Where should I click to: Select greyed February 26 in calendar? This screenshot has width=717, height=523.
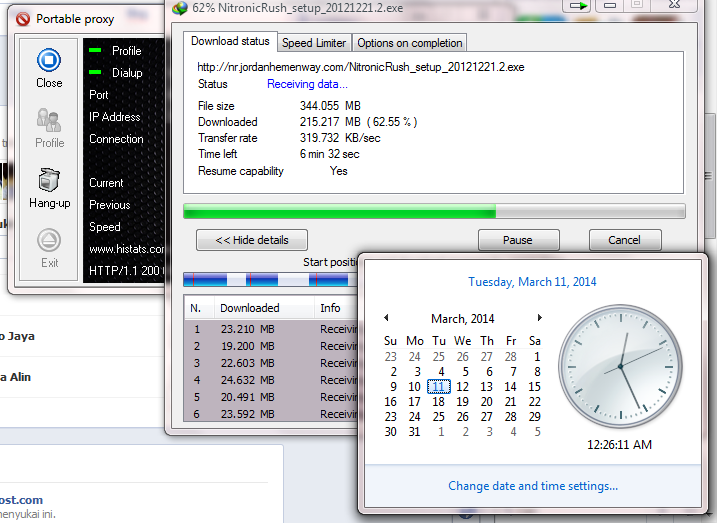(x=463, y=357)
